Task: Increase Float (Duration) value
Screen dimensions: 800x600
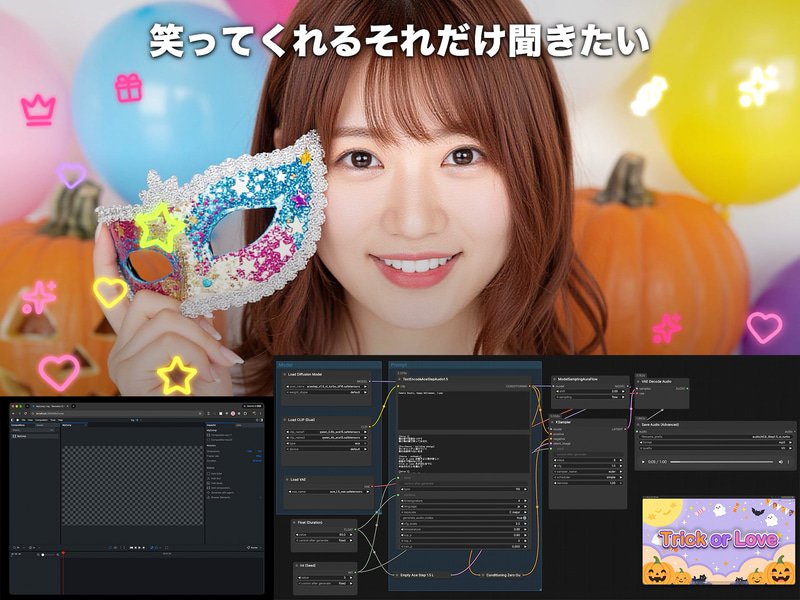Action: 351,535
